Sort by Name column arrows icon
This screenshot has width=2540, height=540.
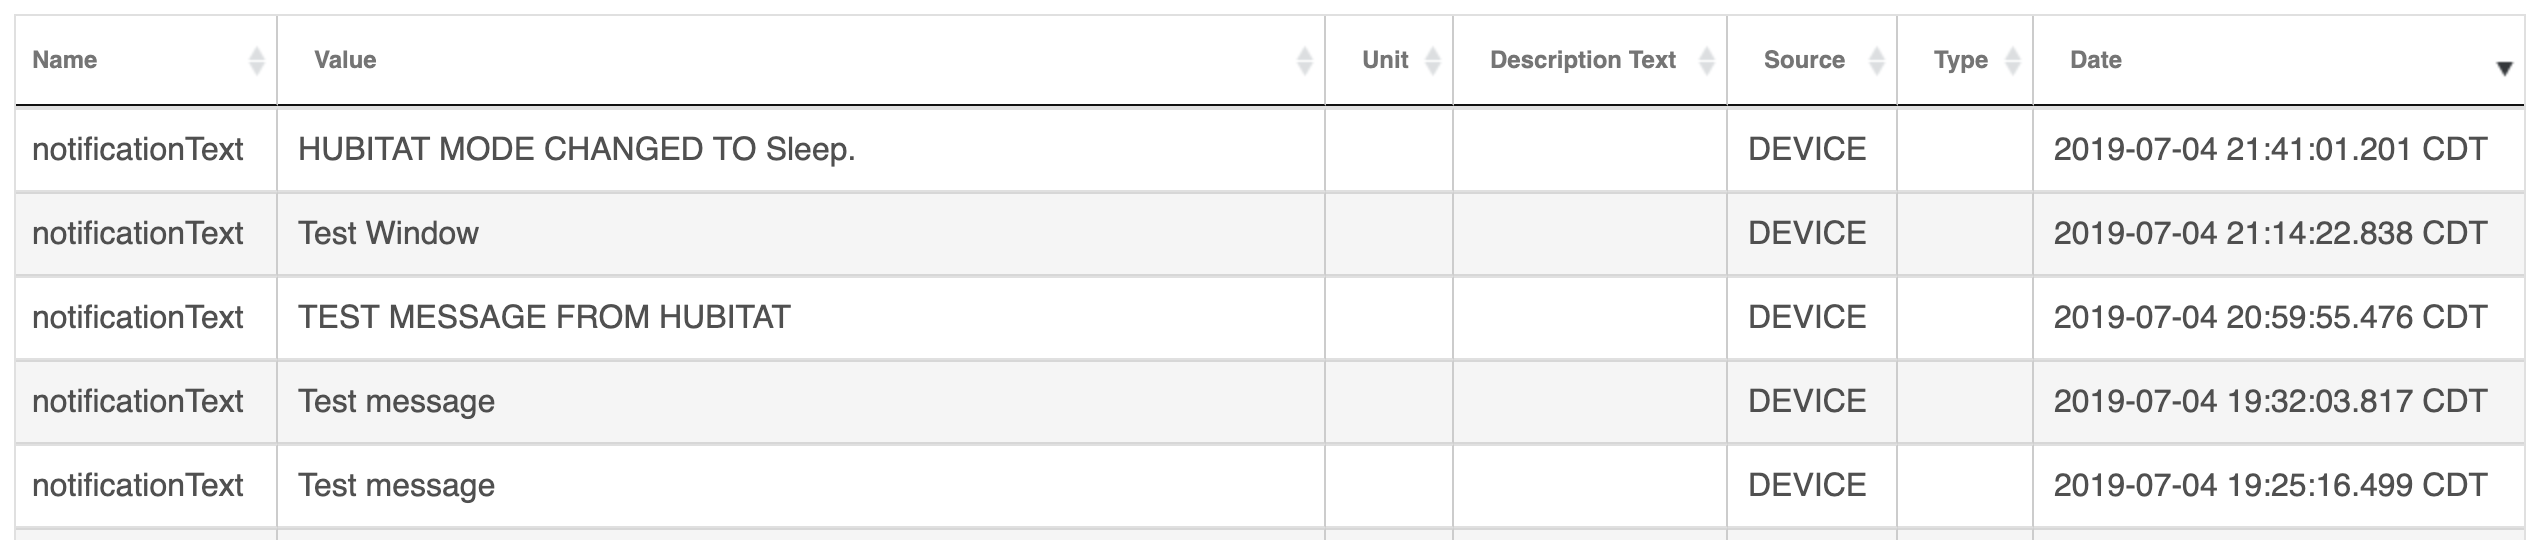[x=256, y=61]
